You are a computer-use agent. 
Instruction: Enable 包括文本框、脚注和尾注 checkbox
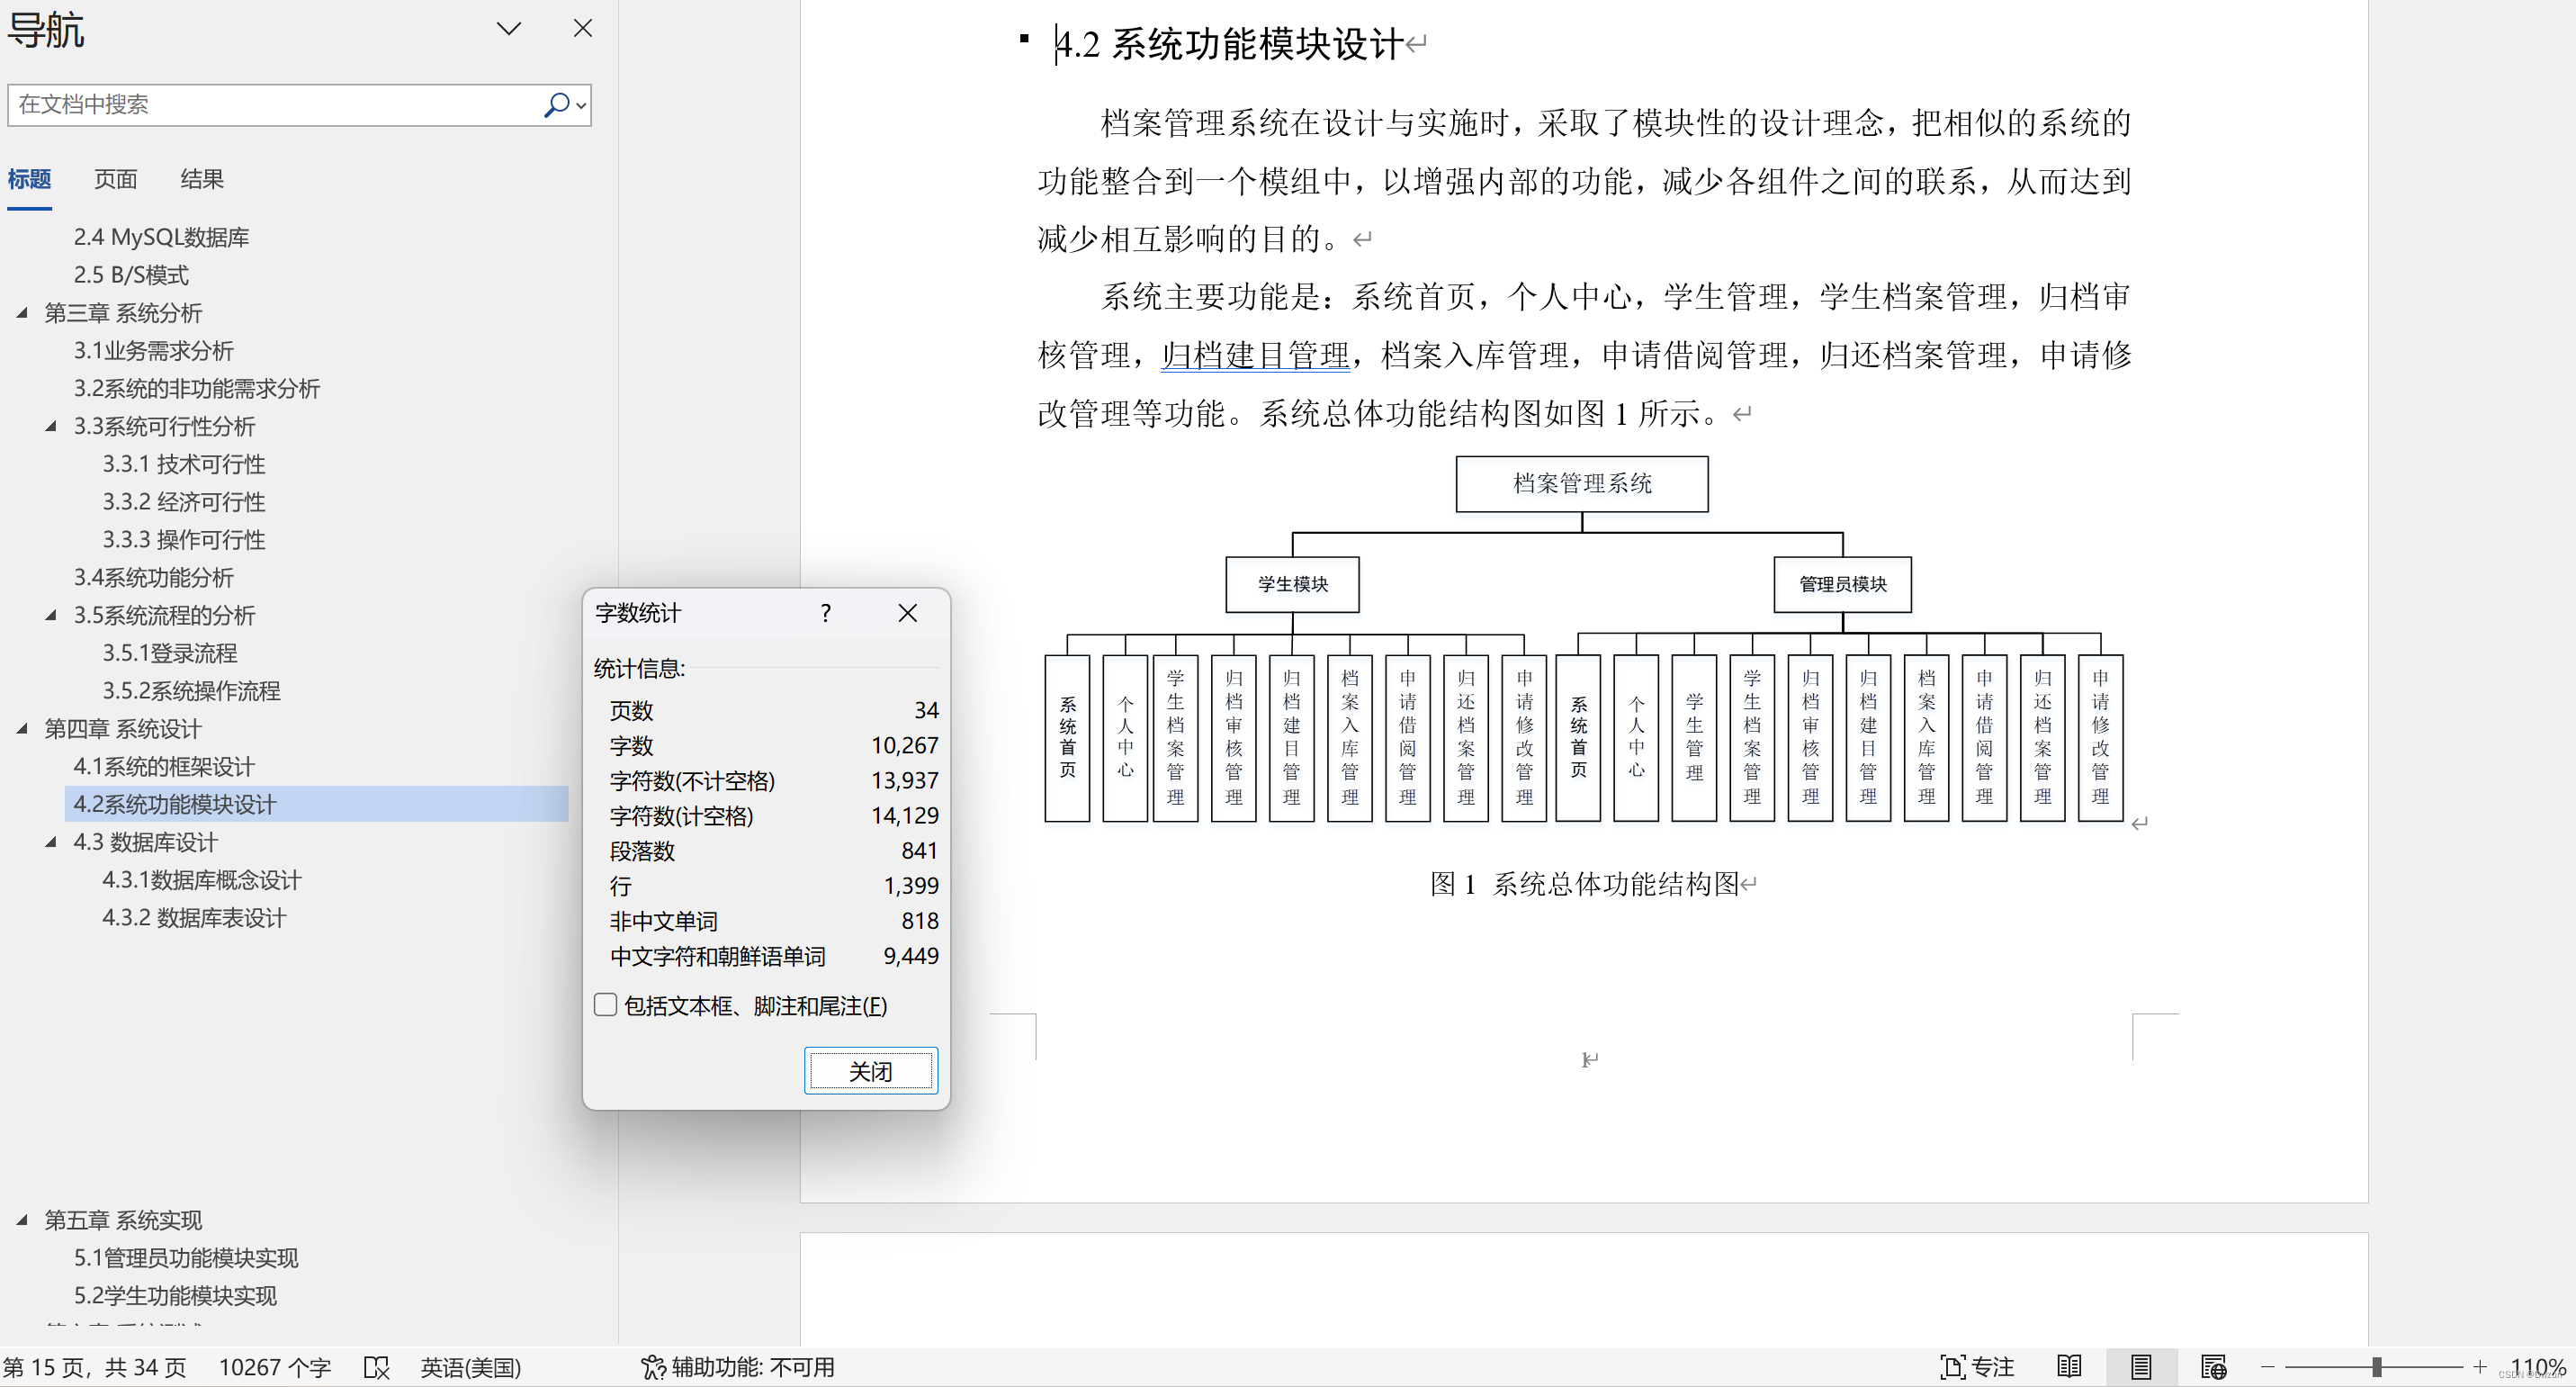point(605,1004)
